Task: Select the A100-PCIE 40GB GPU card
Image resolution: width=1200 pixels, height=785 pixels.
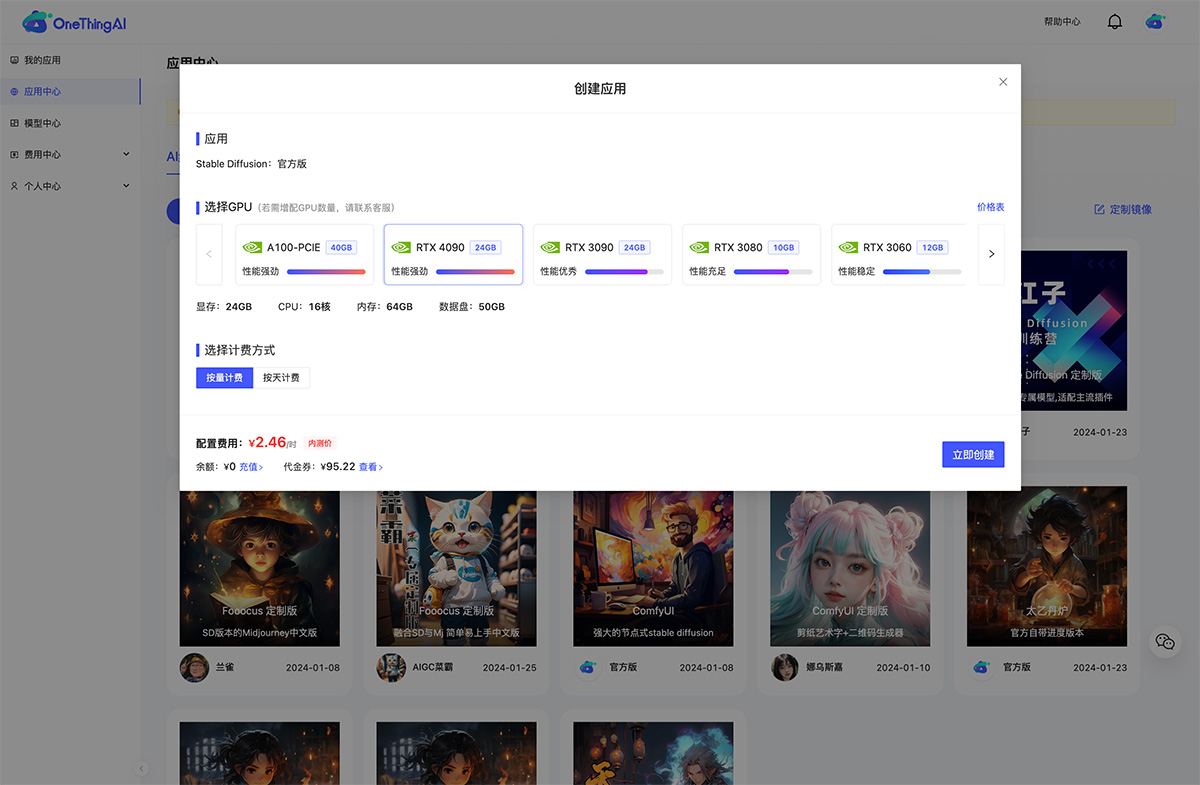Action: point(304,255)
